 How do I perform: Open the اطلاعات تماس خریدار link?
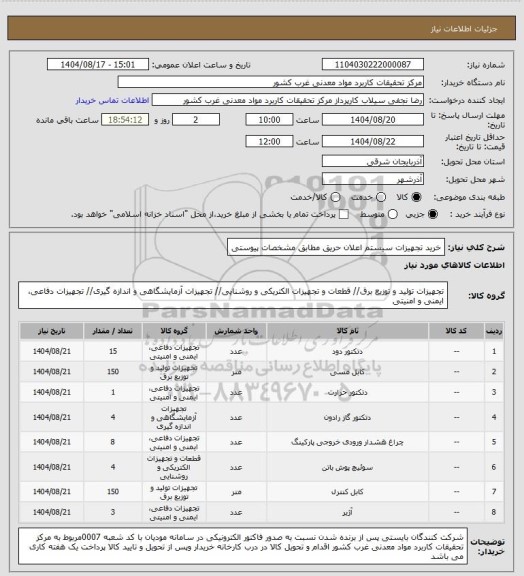click(x=112, y=100)
